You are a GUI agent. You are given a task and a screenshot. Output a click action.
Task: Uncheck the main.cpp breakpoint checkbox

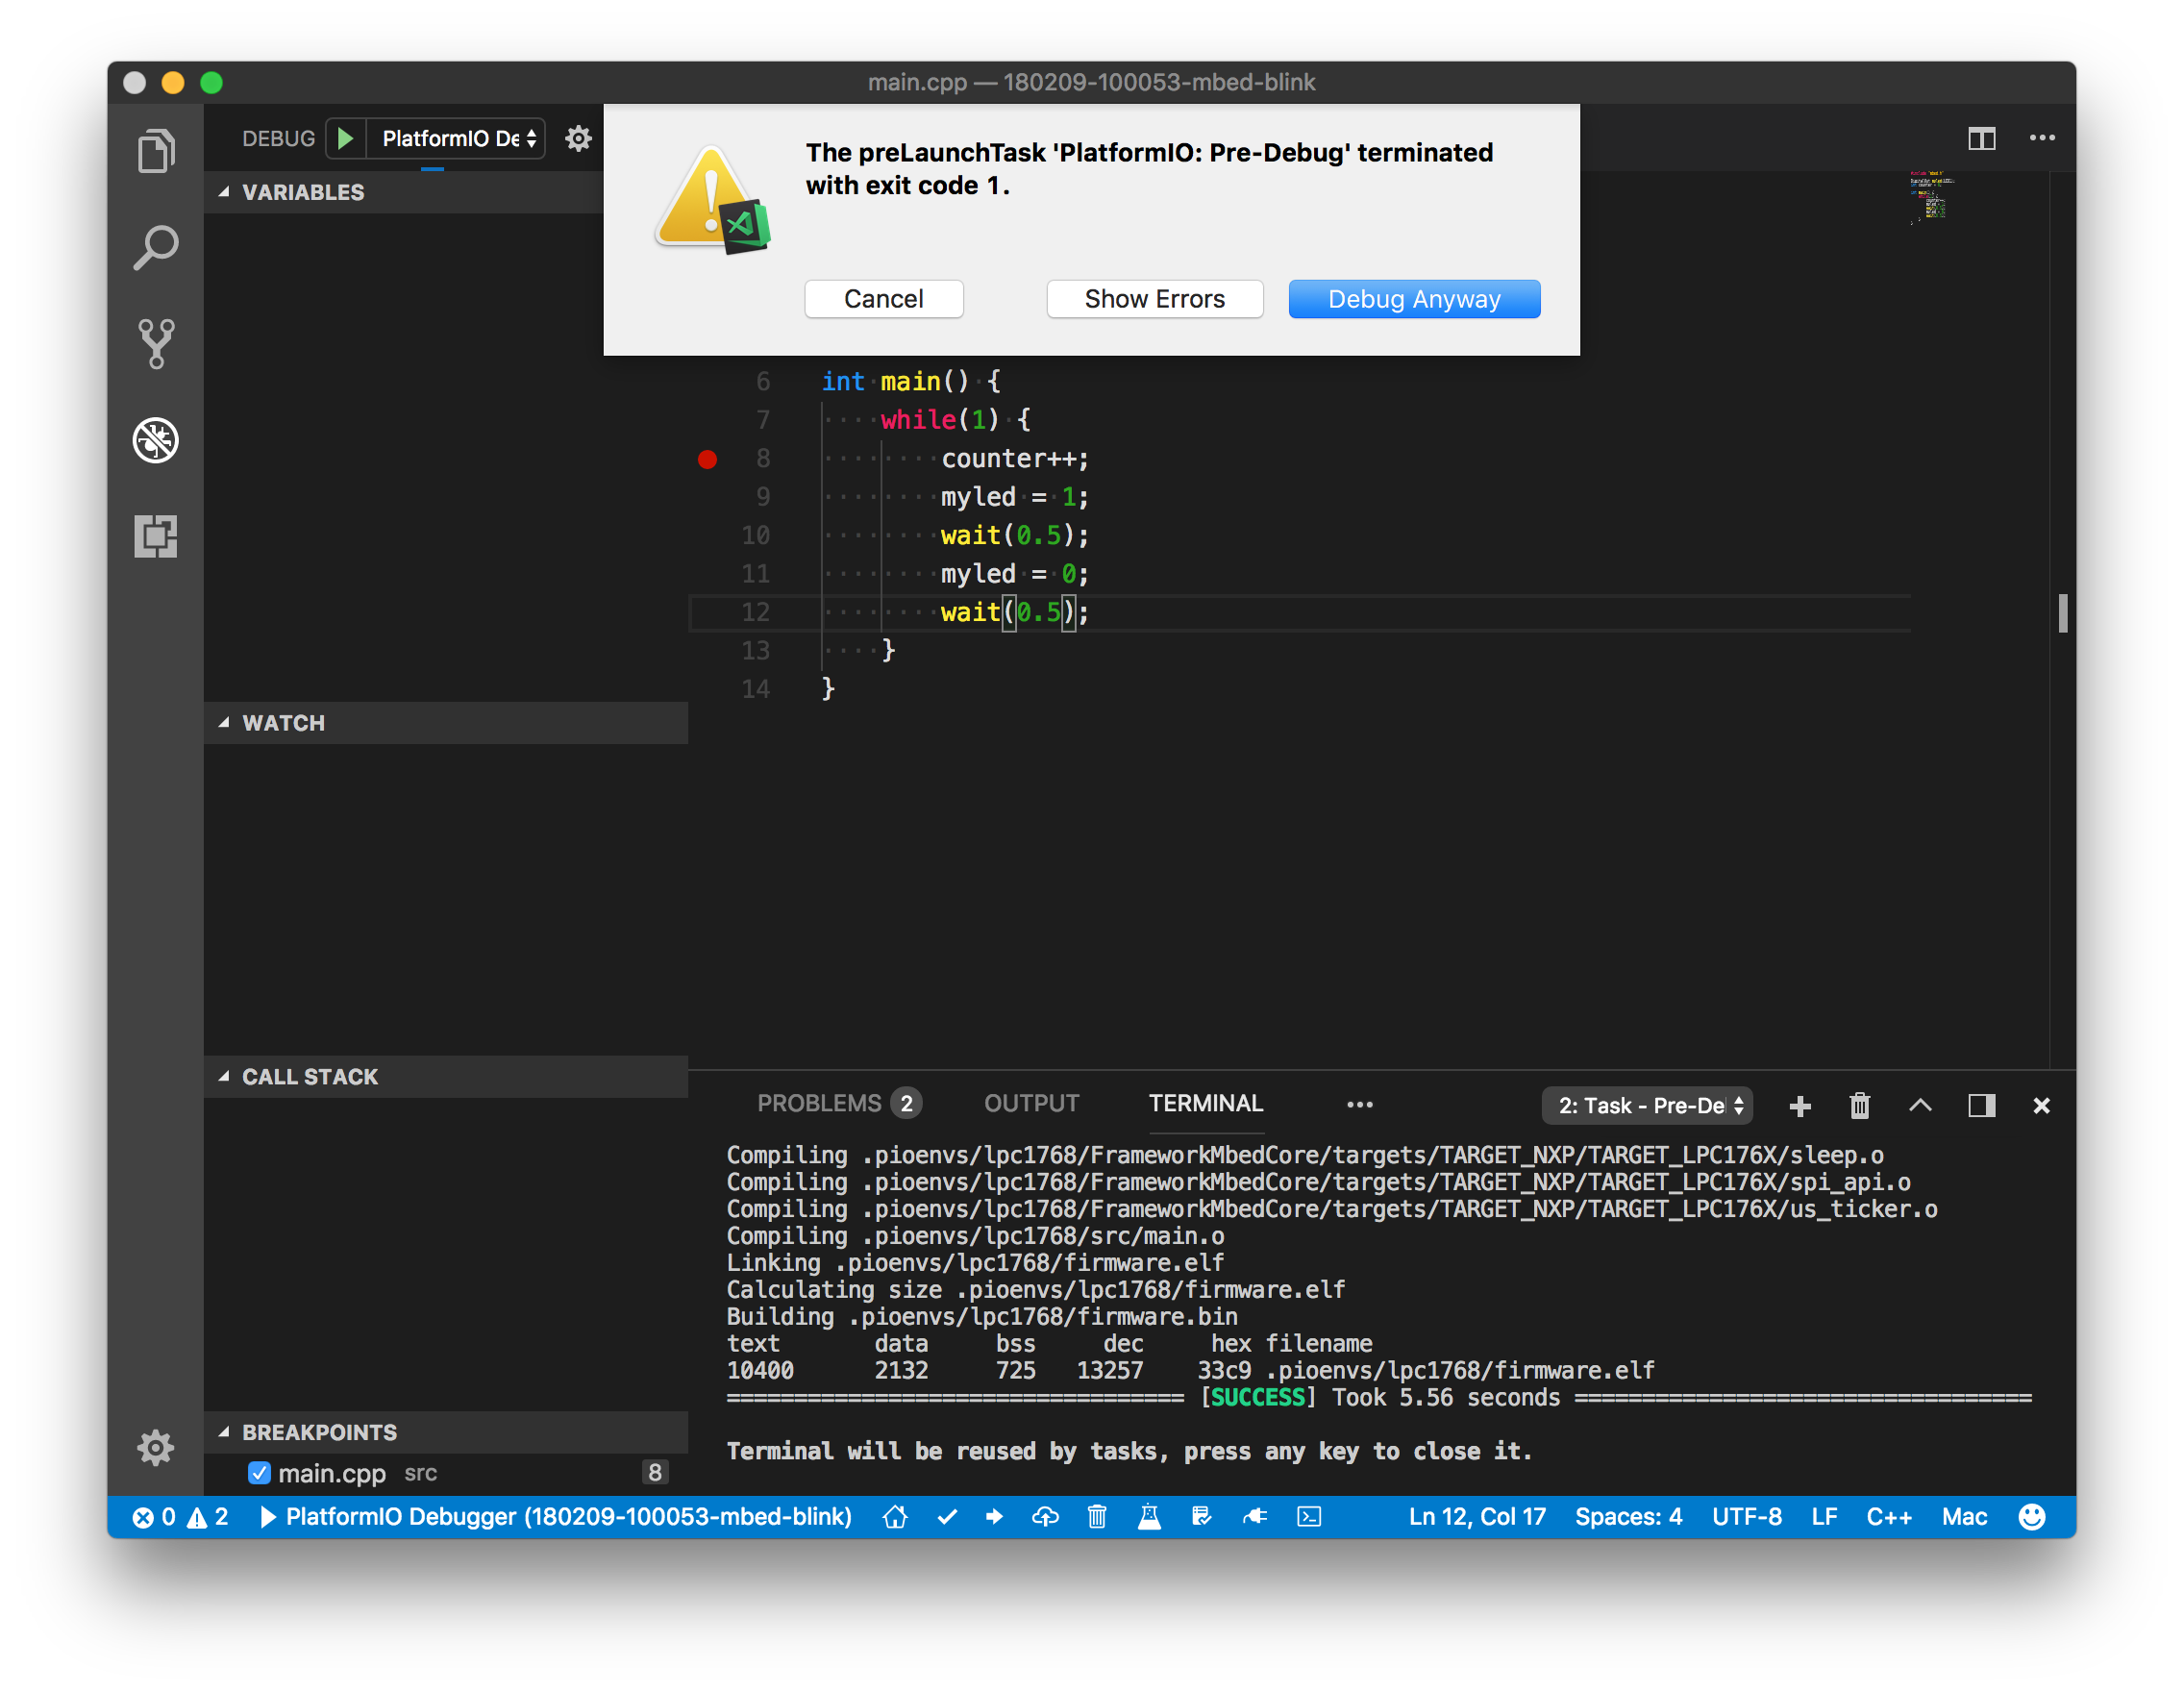(259, 1472)
